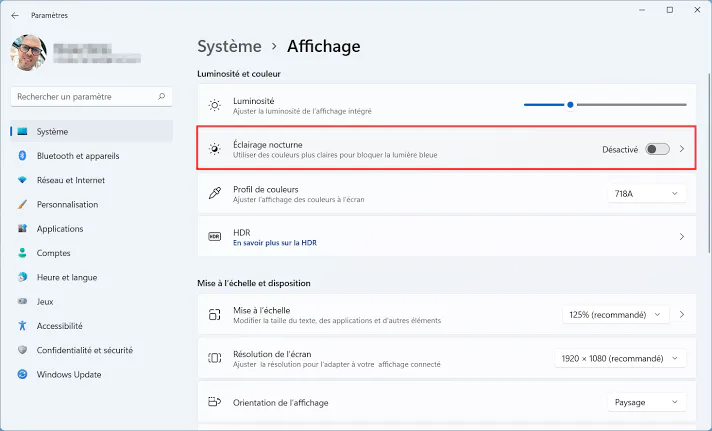Click the brightness slider thumb

pyautogui.click(x=570, y=105)
